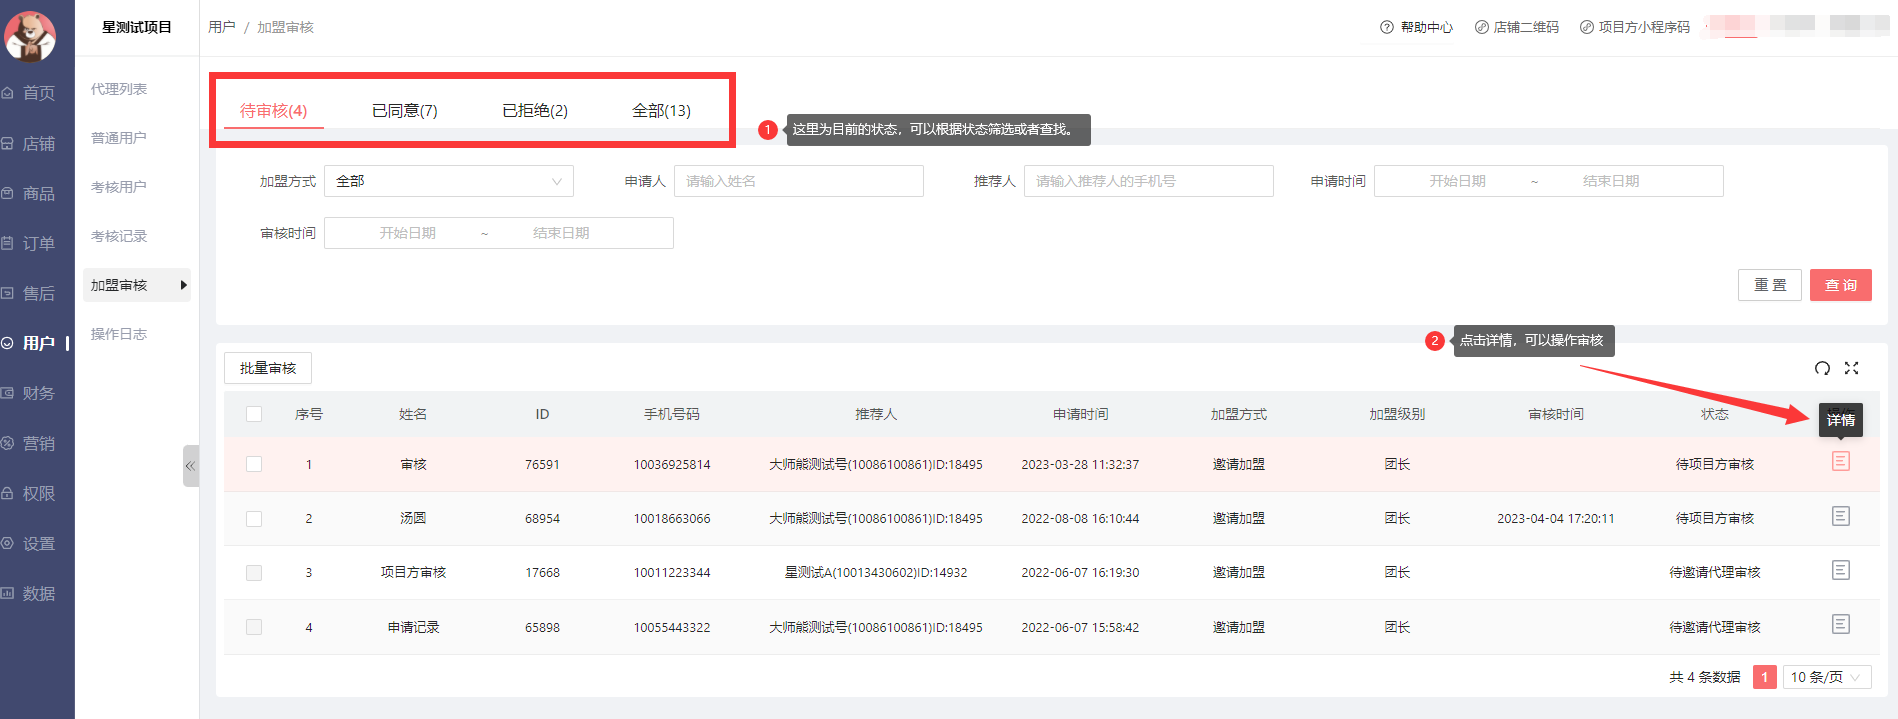Image resolution: width=1898 pixels, height=719 pixels.
Task: Switch to the 已同意(7) tab
Action: click(x=404, y=111)
